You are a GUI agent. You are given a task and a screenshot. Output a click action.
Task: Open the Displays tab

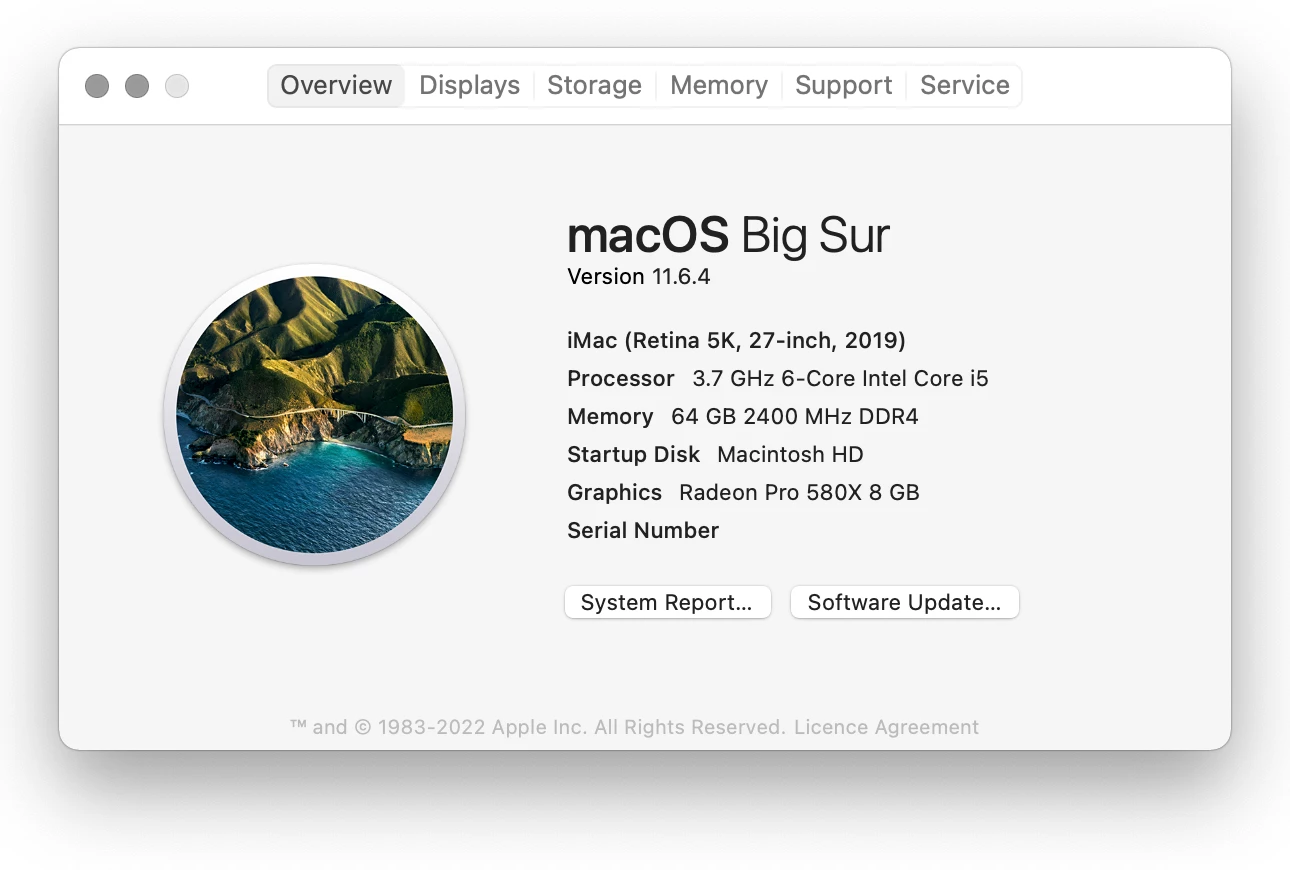pos(469,86)
